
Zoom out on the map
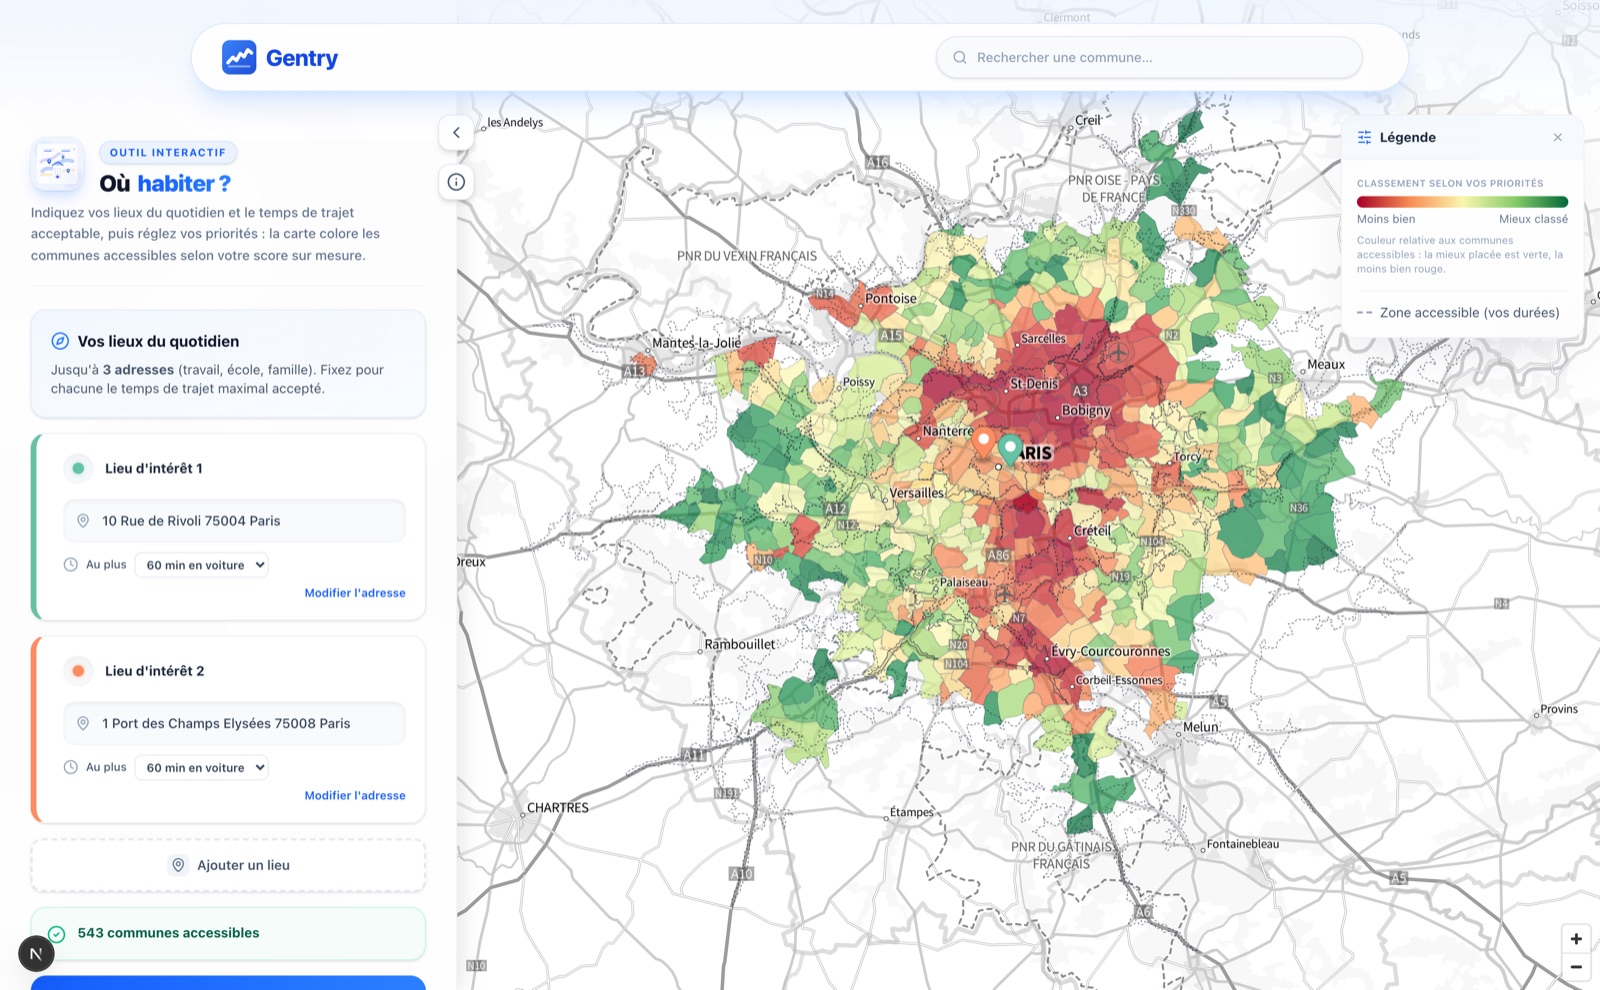click(x=1576, y=967)
